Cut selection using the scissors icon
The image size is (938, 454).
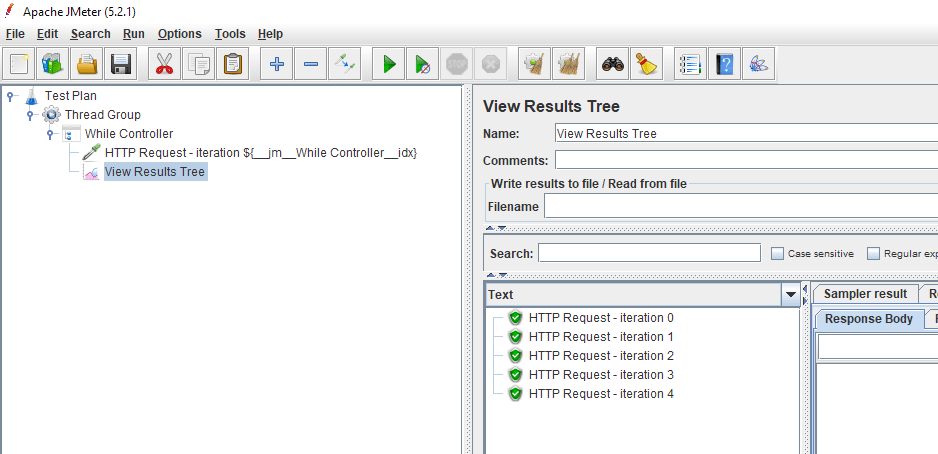coord(165,63)
